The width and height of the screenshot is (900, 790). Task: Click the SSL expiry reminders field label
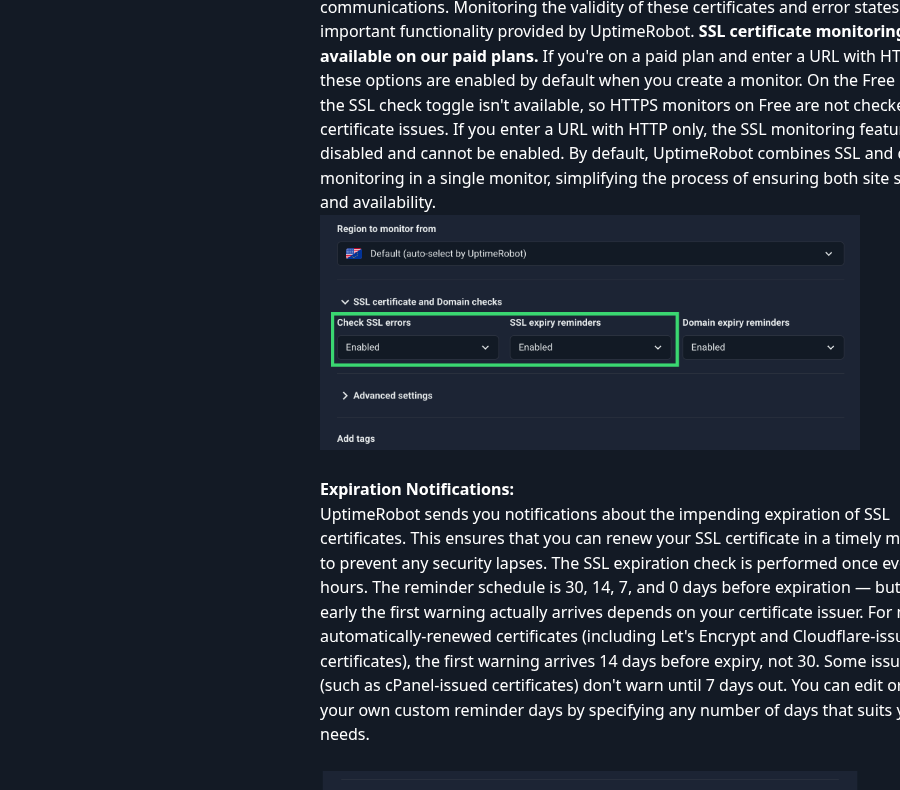555,323
